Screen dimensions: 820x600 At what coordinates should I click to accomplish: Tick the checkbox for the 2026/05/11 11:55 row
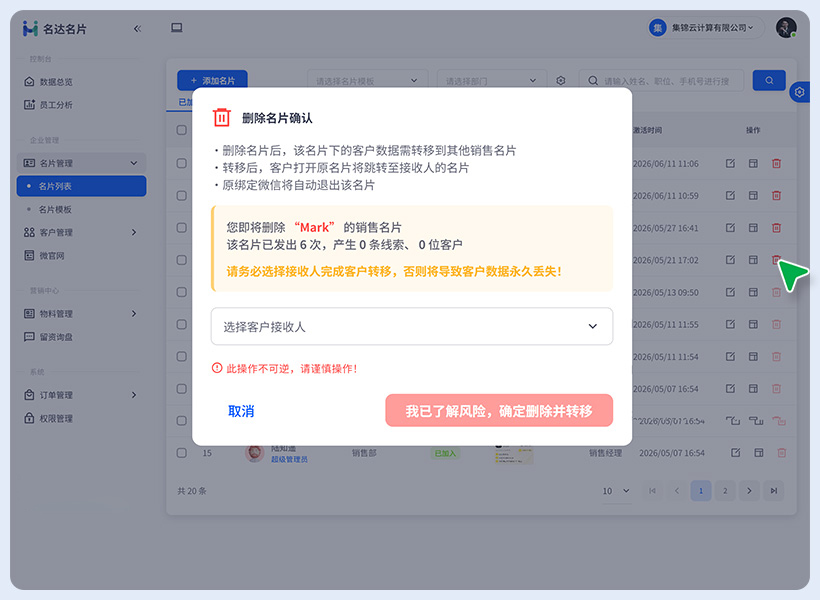point(181,324)
